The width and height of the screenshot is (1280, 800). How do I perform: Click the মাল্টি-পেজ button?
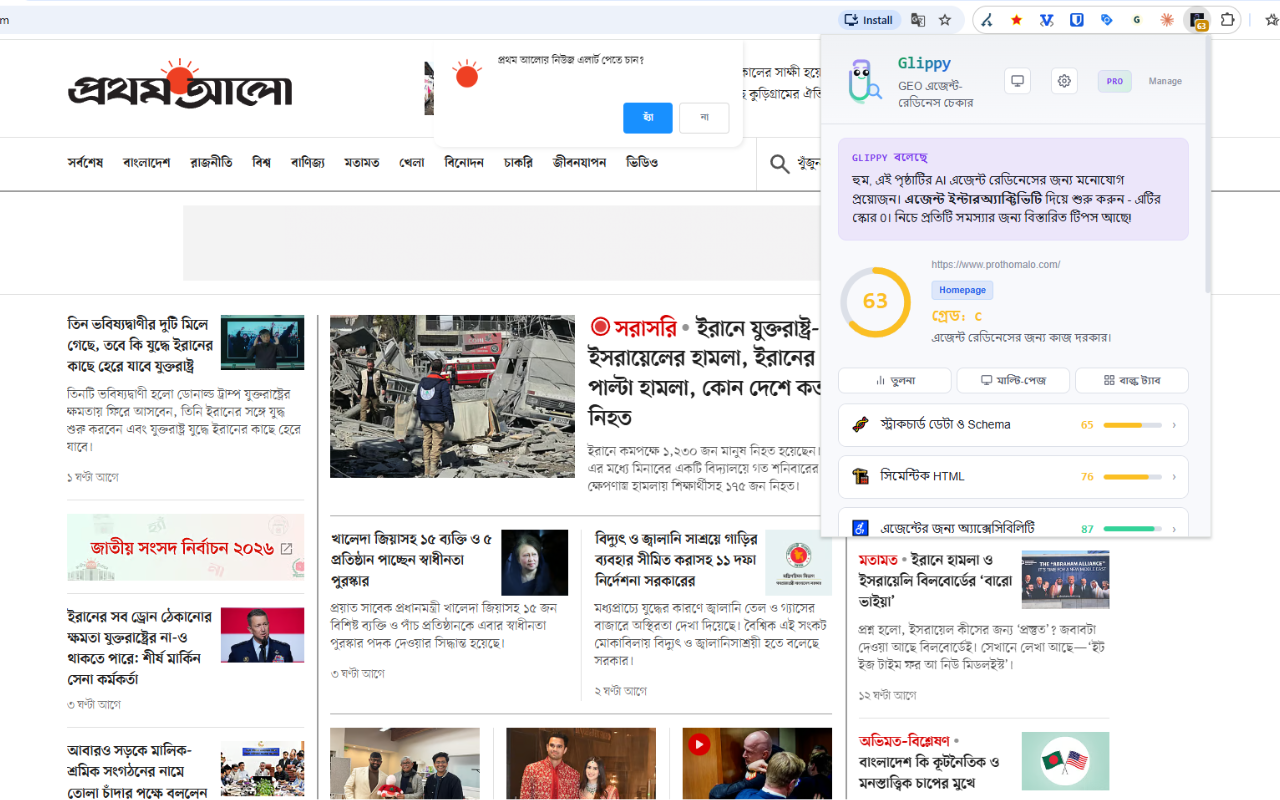[1013, 381]
